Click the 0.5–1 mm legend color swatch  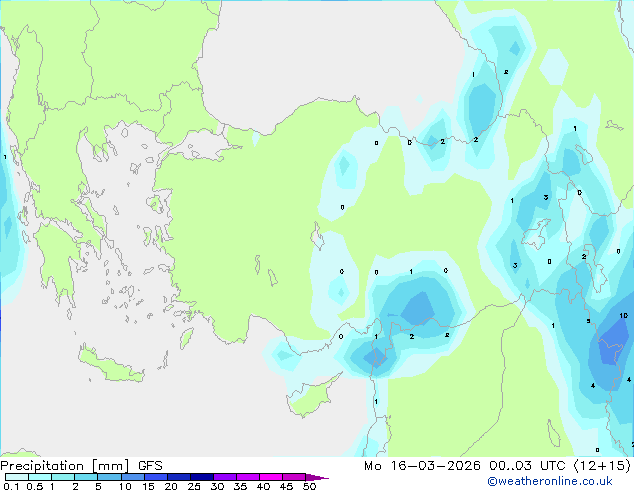click(40, 477)
